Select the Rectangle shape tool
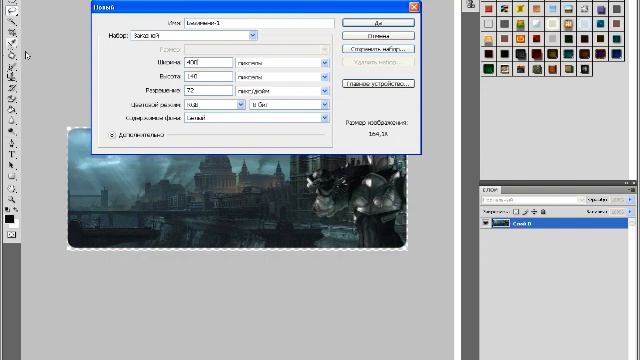The height and width of the screenshot is (360, 640). click(x=11, y=176)
